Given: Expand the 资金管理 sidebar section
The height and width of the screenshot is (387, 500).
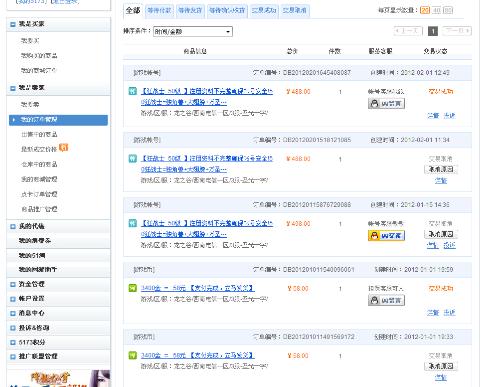Looking at the screenshot, I should point(13,284).
